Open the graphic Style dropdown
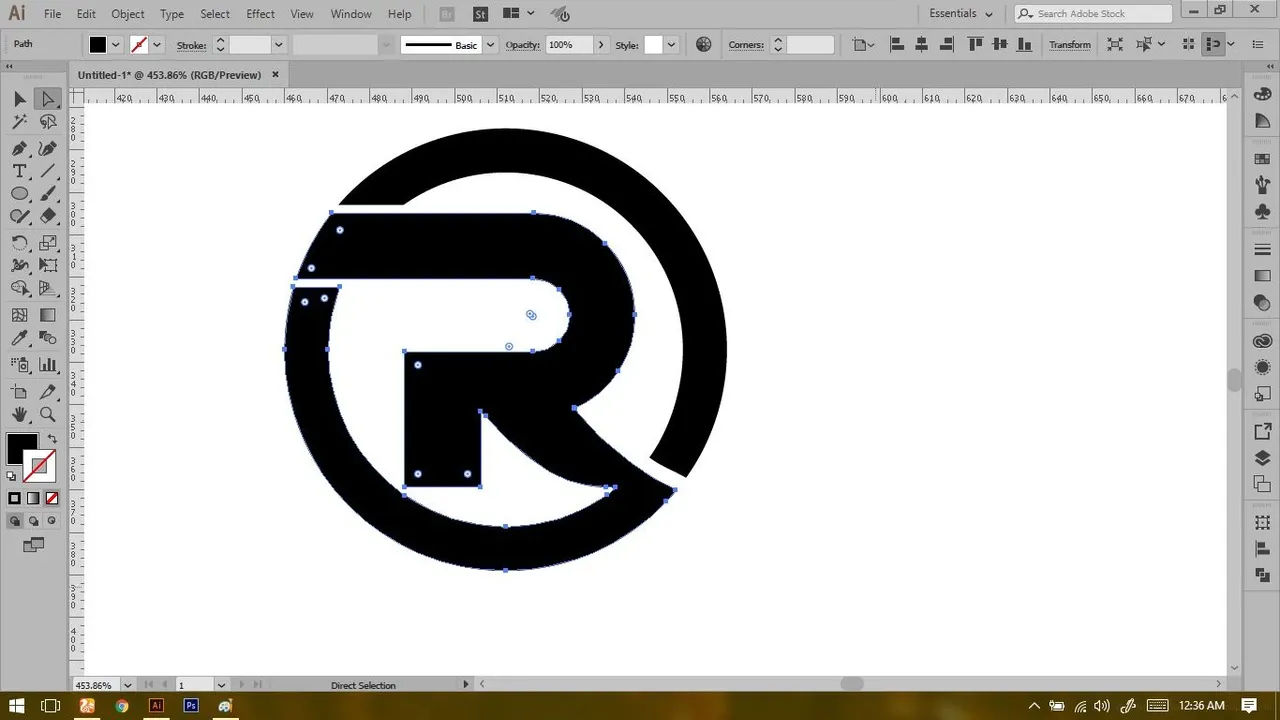1280x720 pixels. 671,45
